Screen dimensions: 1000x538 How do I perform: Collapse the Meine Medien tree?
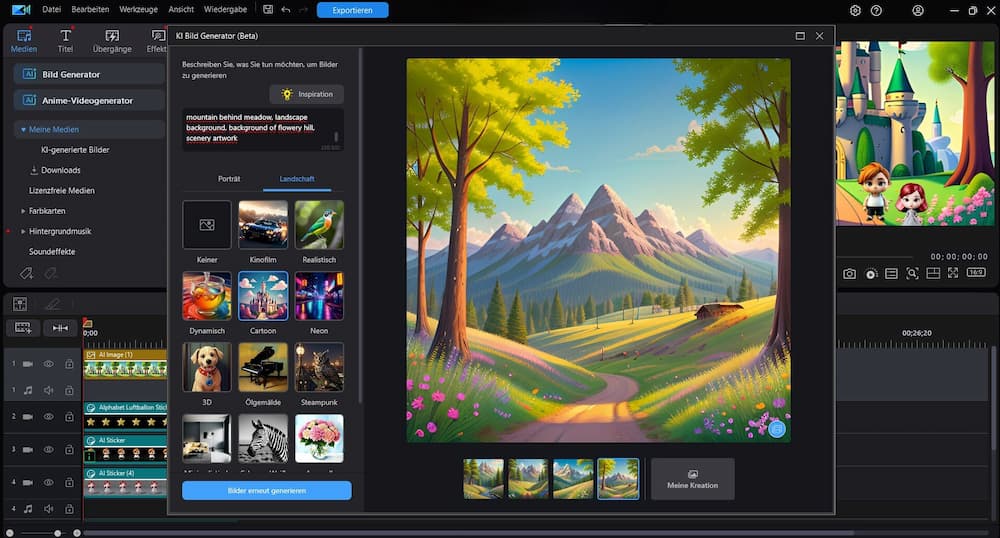(23, 129)
